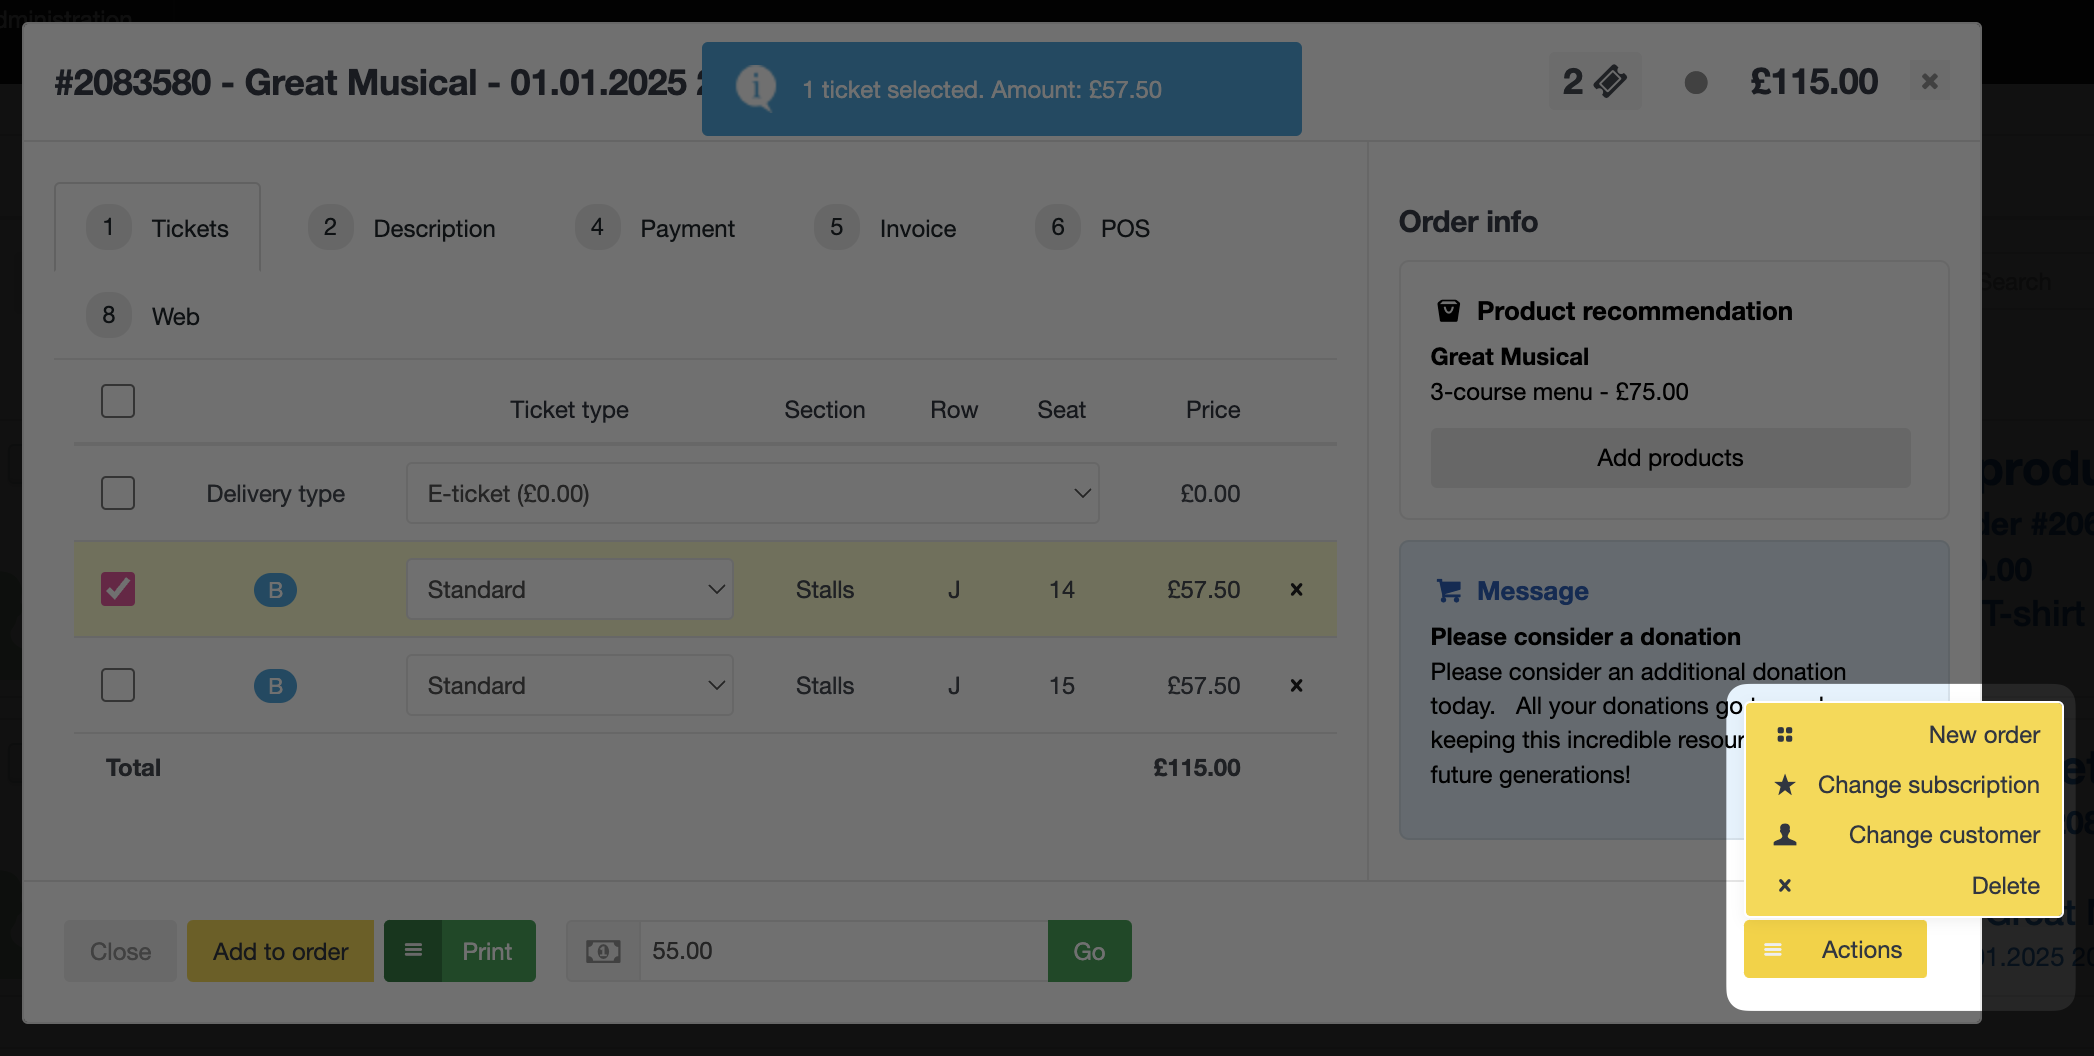Click the New order grid icon
The height and width of the screenshot is (1056, 2094).
click(1785, 735)
